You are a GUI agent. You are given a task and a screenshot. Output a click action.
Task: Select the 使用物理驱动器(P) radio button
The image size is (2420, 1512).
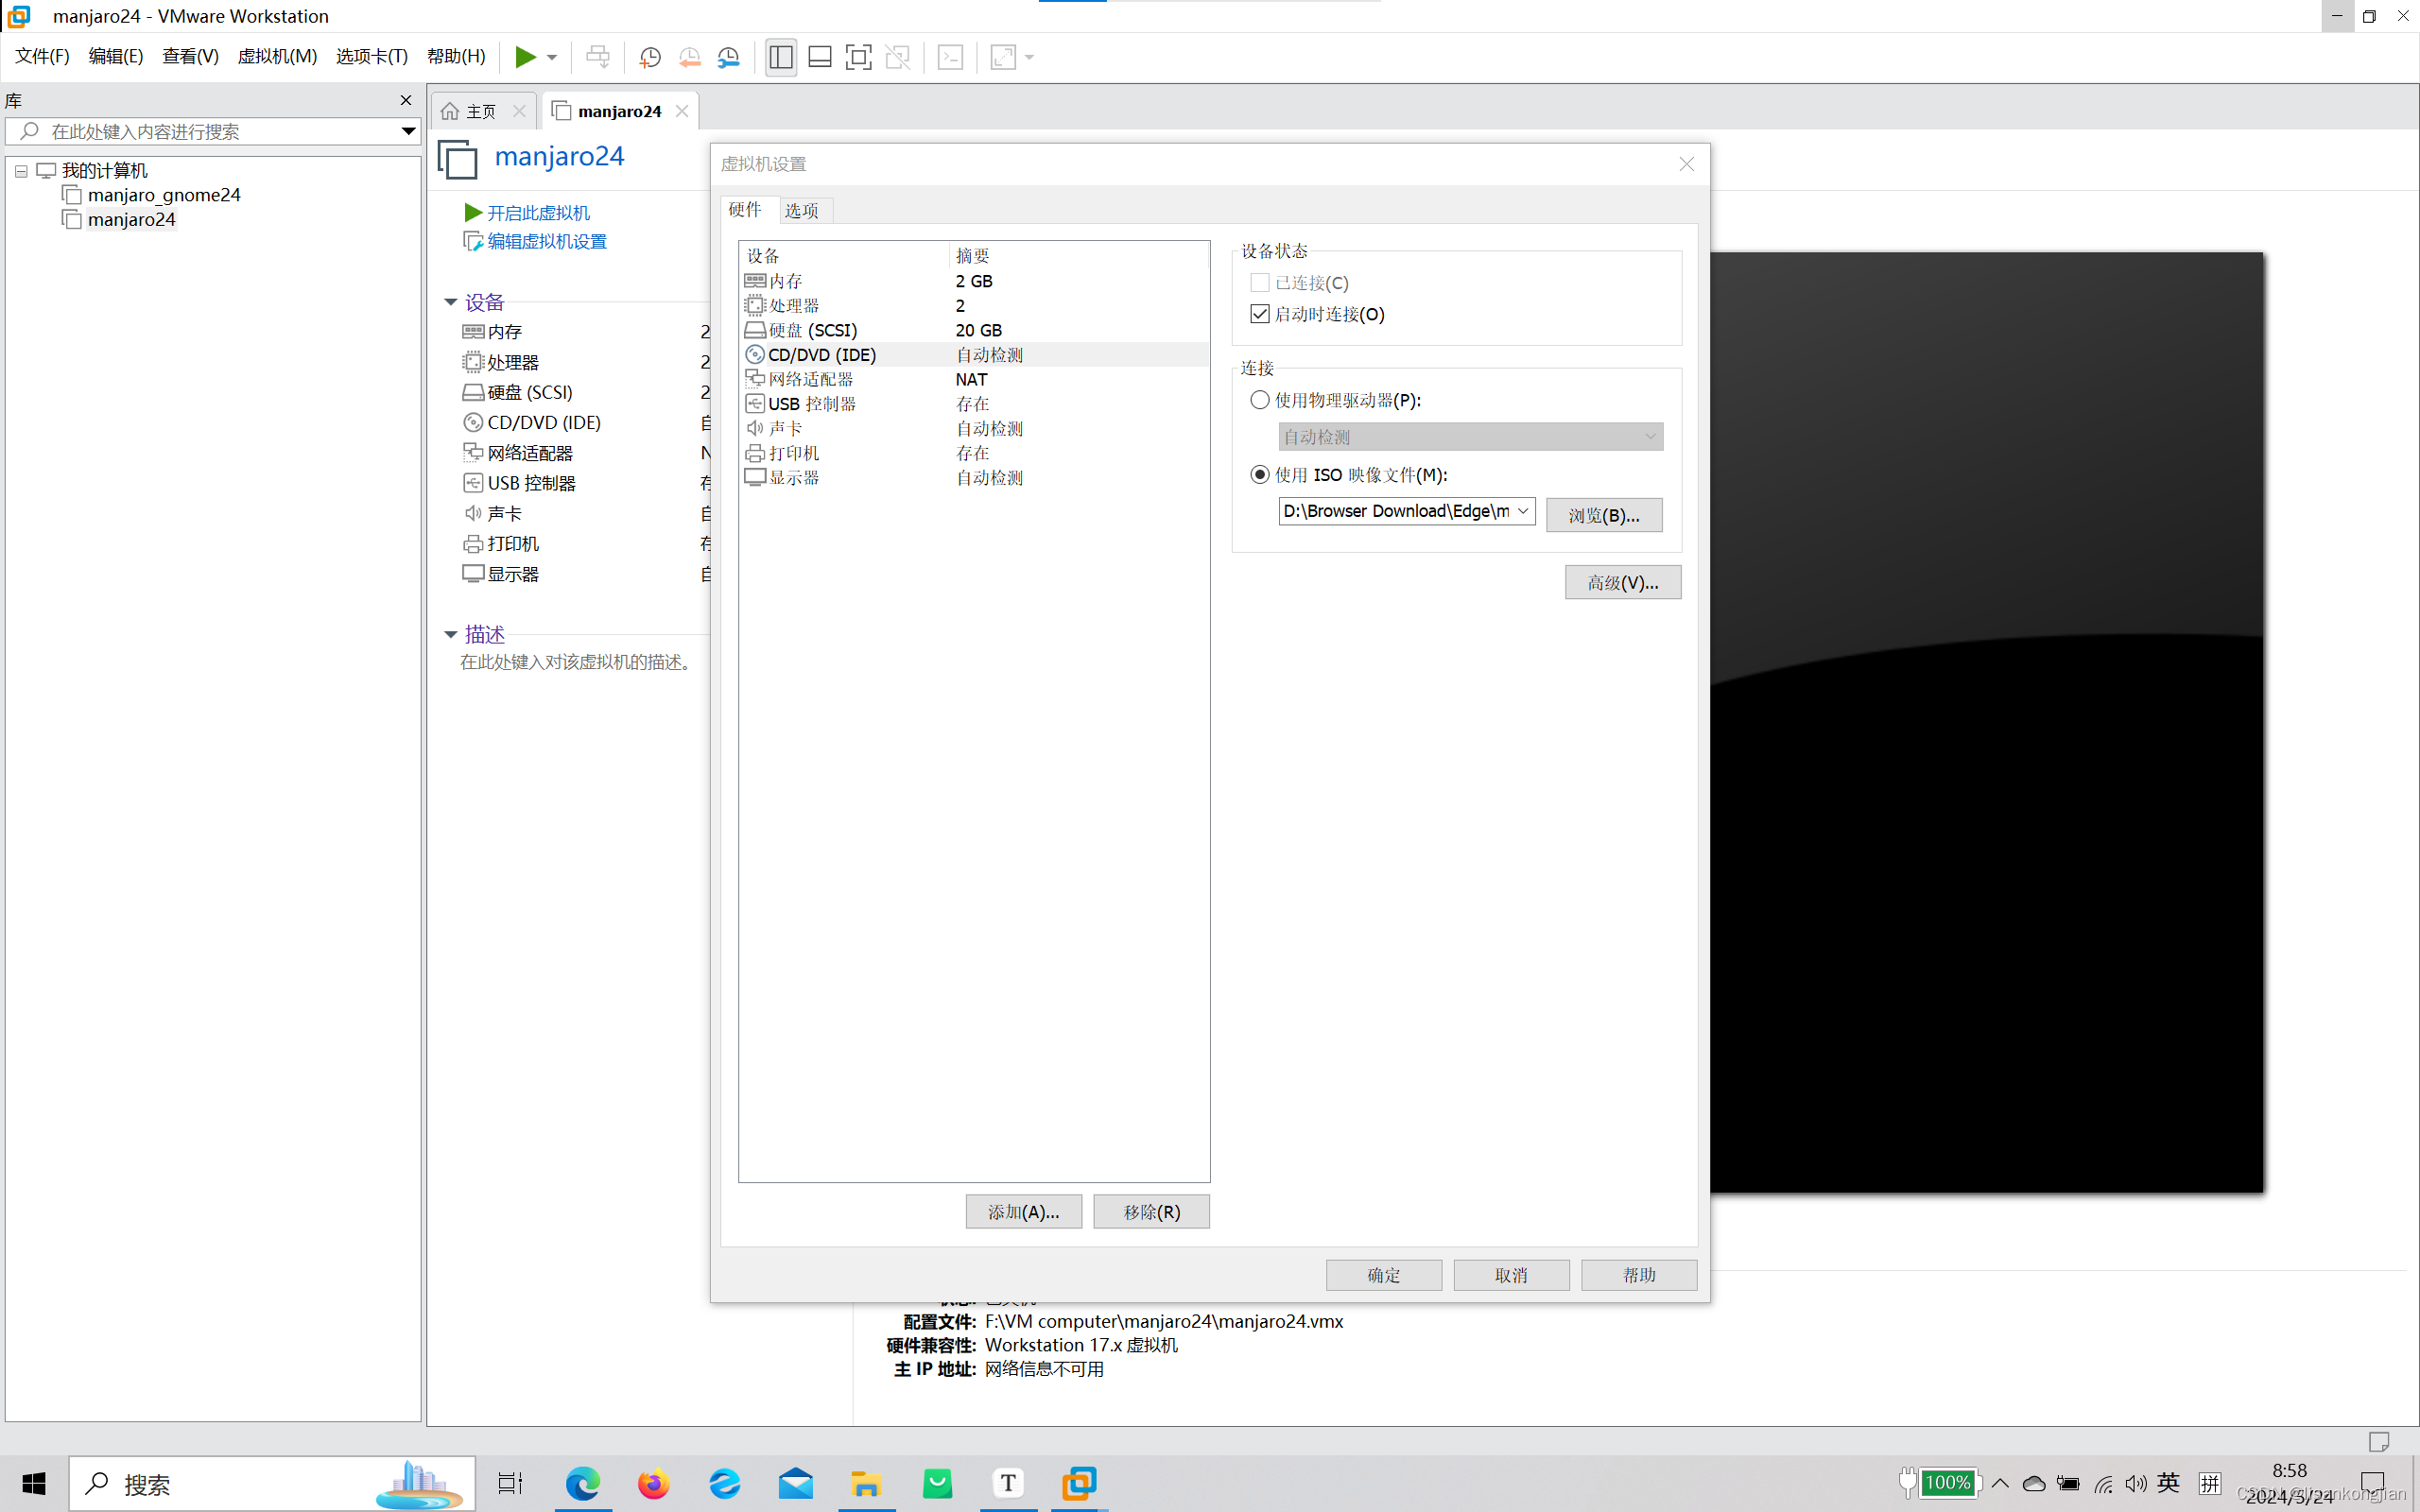coord(1260,400)
